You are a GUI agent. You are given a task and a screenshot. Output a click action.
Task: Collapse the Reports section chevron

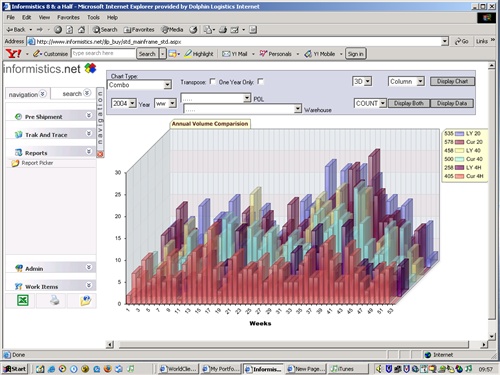pos(89,151)
